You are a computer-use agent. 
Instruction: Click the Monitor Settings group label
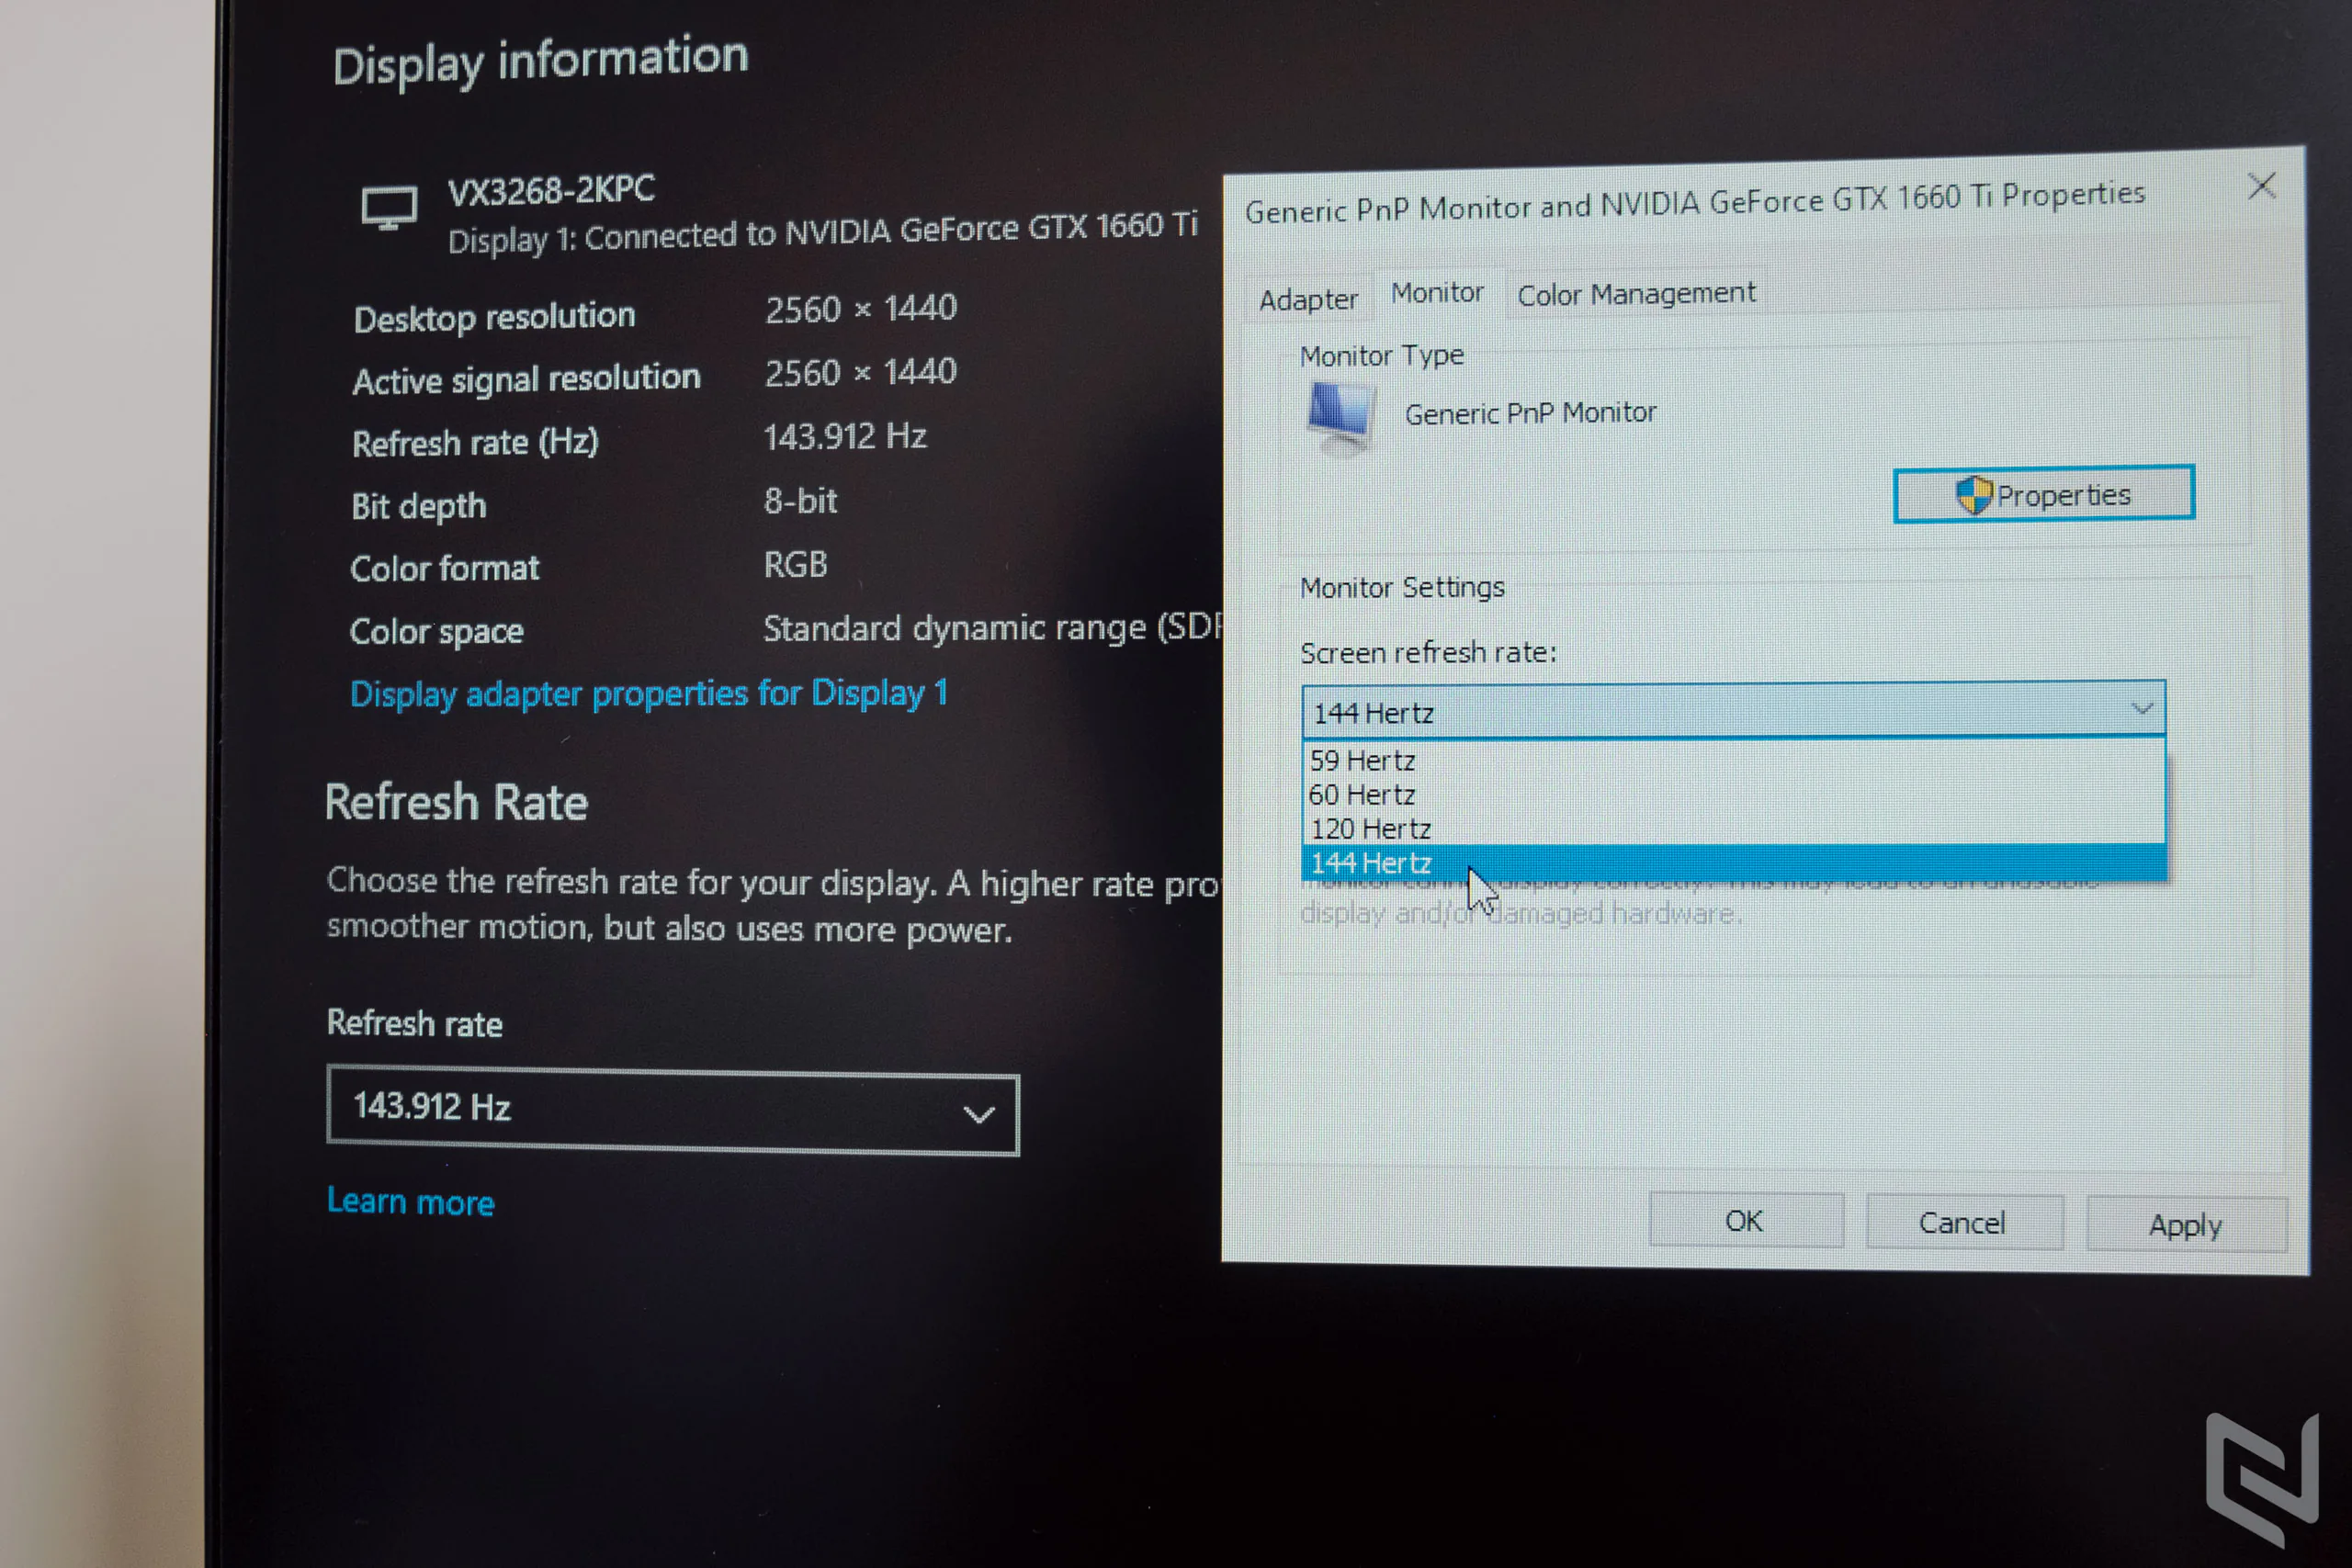pos(1402,587)
